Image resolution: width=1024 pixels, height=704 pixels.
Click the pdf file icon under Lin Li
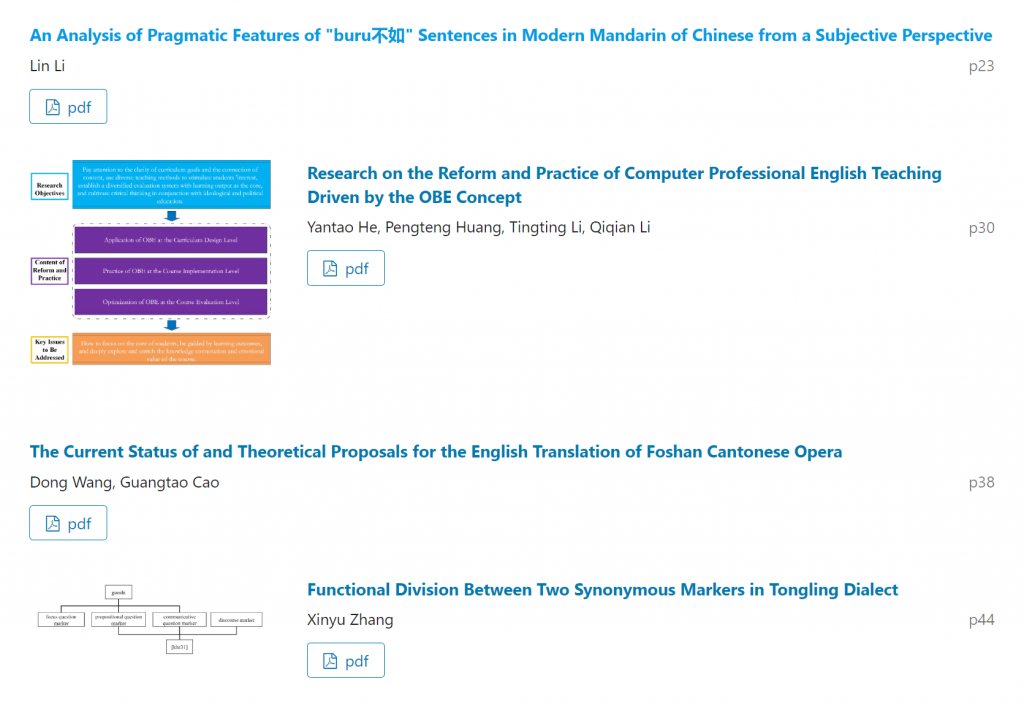tap(53, 107)
